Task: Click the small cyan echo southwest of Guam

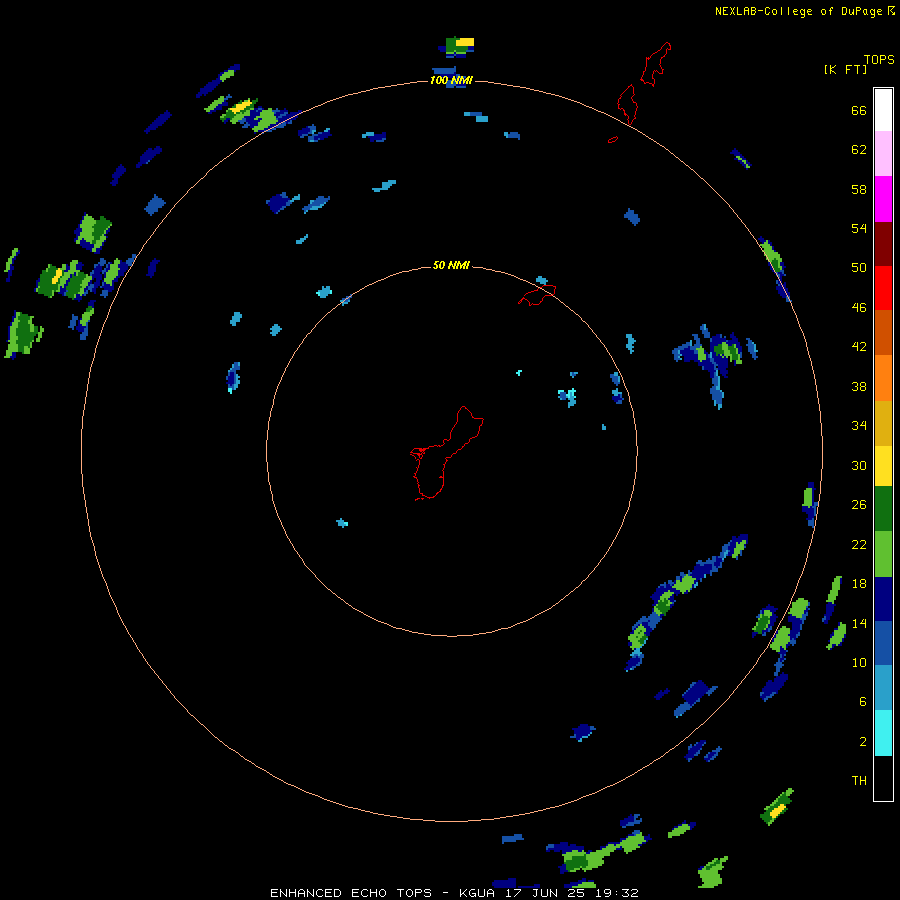Action: point(342,523)
